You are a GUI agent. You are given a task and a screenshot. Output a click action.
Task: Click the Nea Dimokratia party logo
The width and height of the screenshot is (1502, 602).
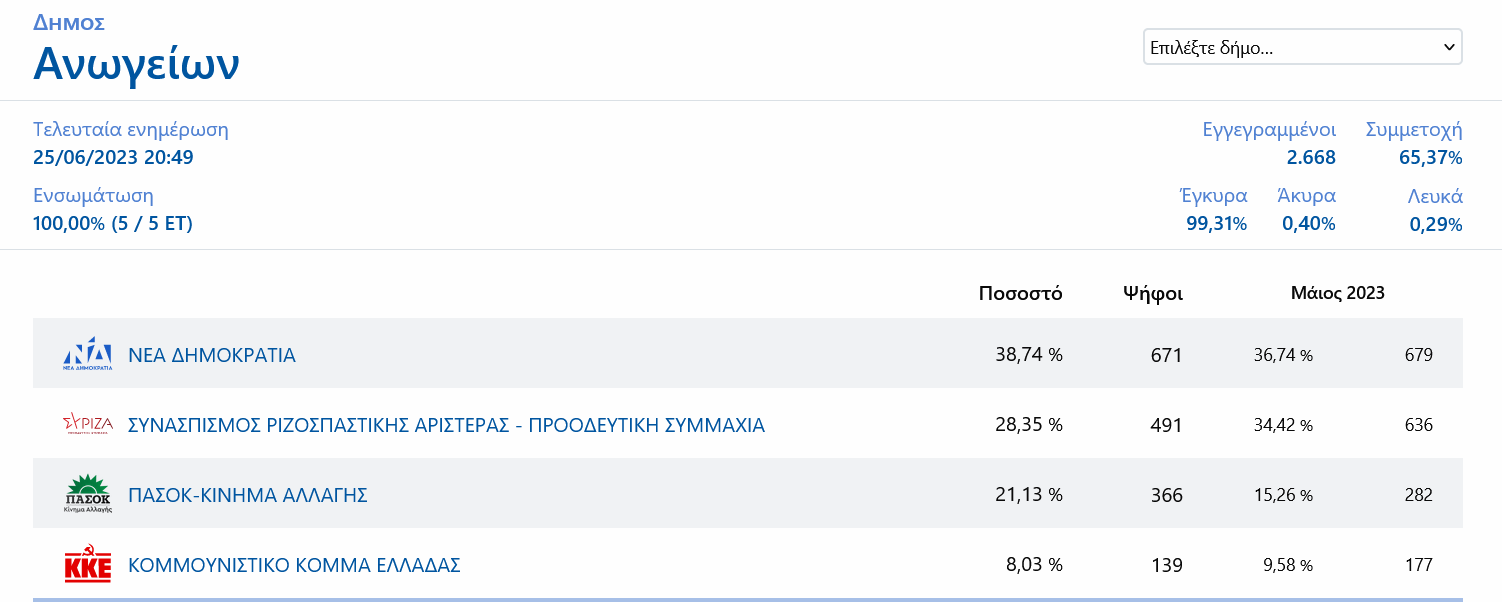pyautogui.click(x=88, y=354)
